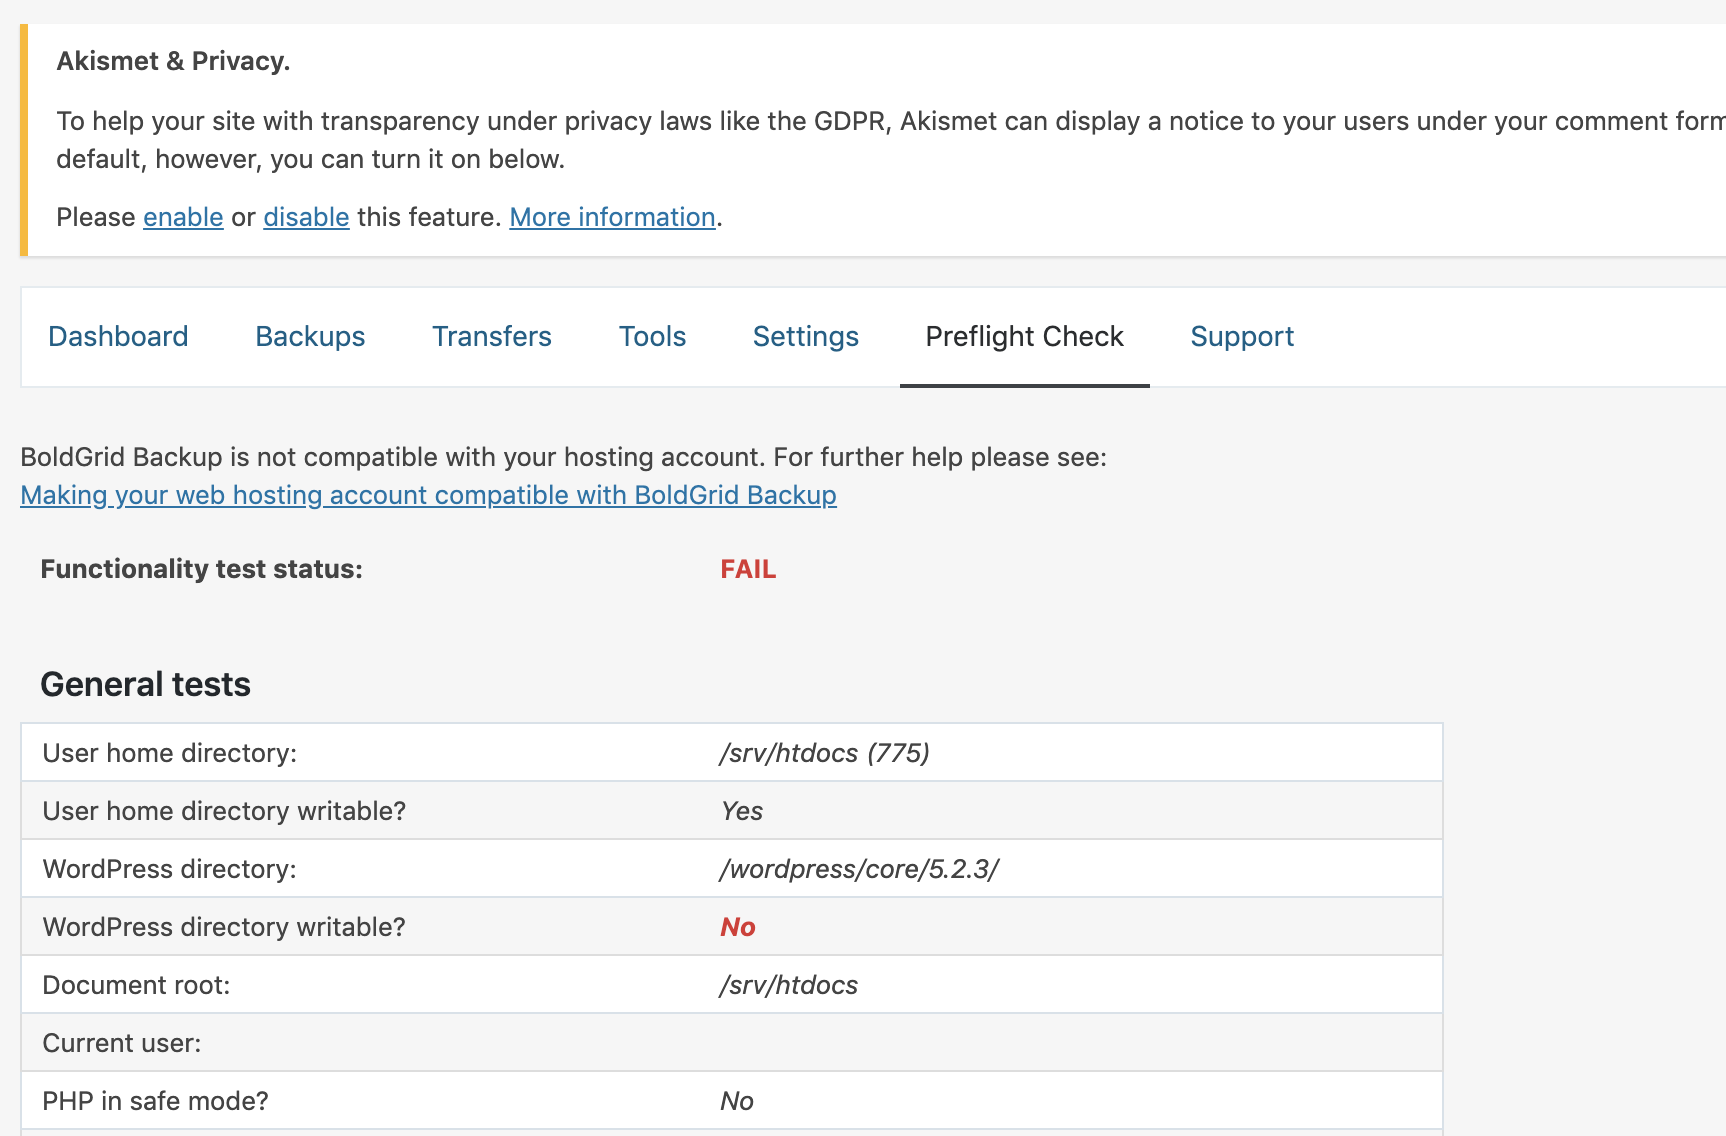Click the Document root path value
The width and height of the screenshot is (1726, 1136).
tap(788, 985)
